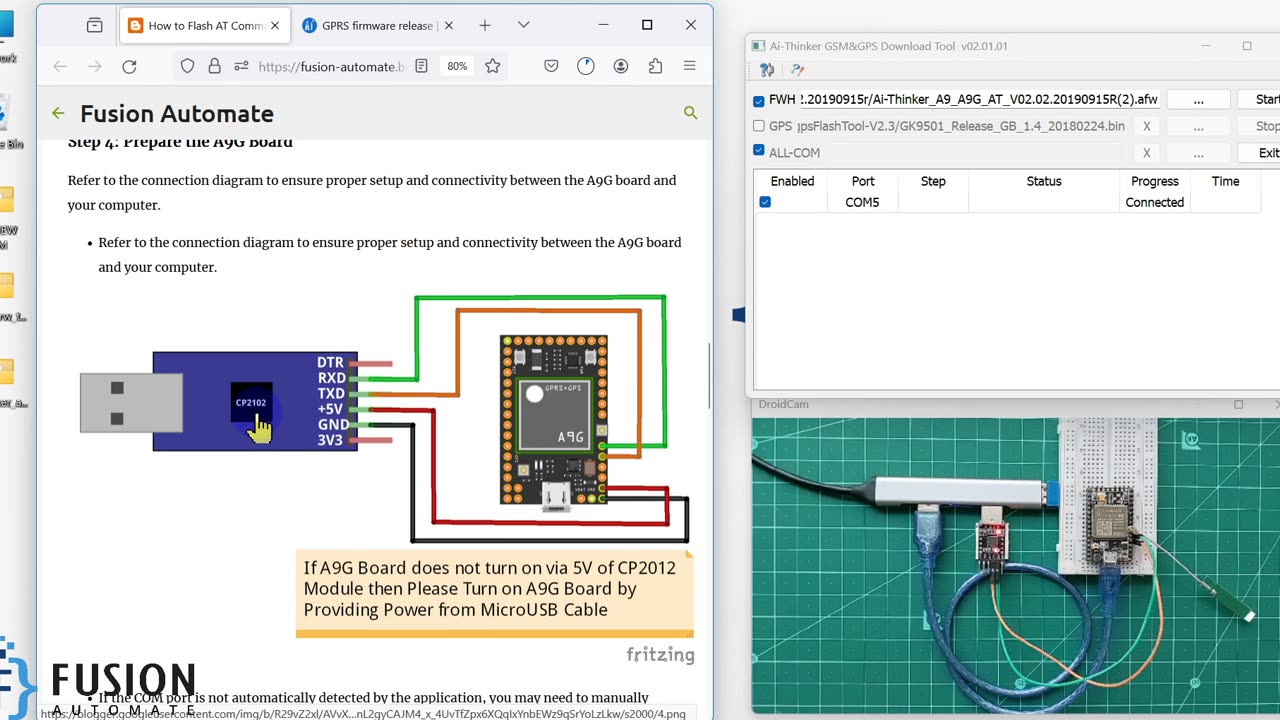Open Firefox account menu

coord(621,66)
